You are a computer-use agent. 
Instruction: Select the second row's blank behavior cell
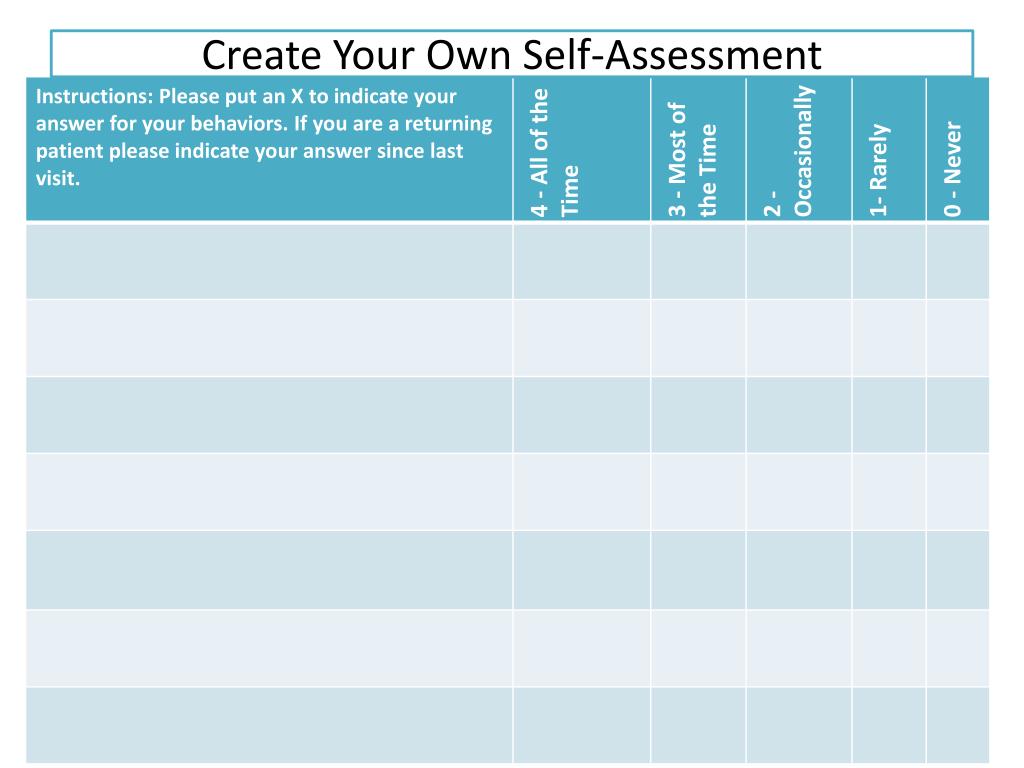coord(269,338)
